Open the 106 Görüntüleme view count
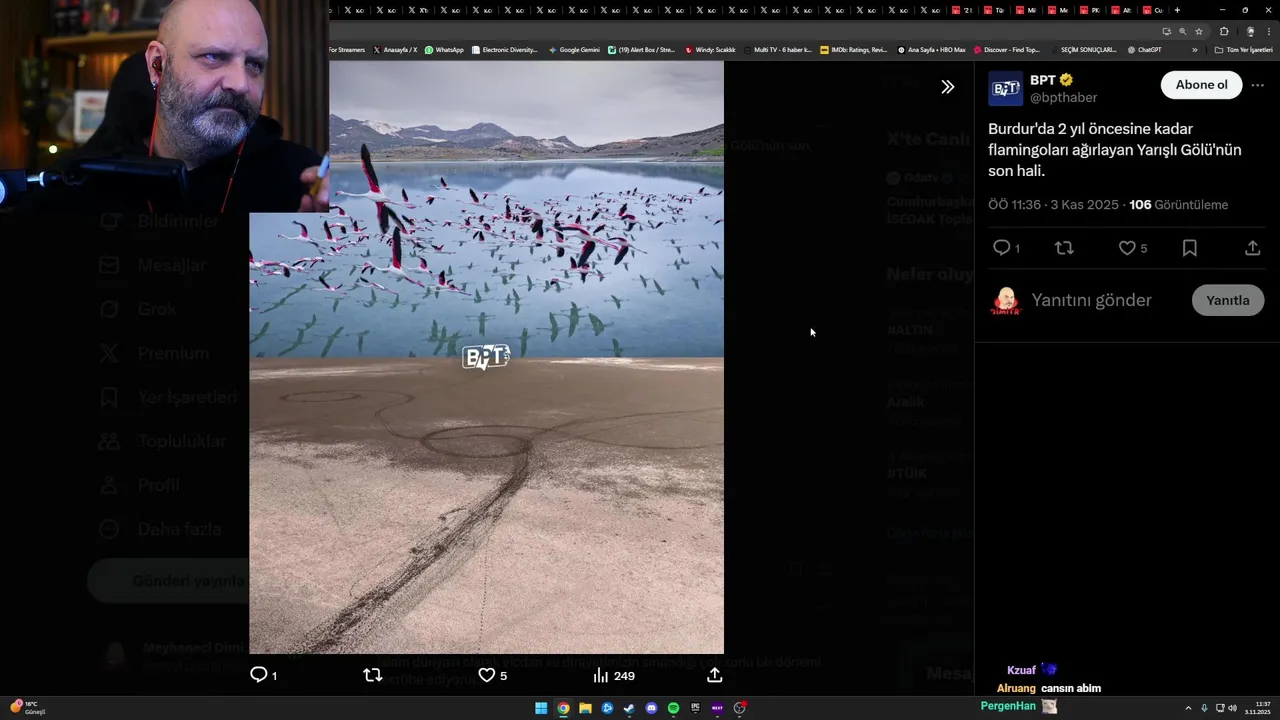The image size is (1280, 720). pos(1178,205)
